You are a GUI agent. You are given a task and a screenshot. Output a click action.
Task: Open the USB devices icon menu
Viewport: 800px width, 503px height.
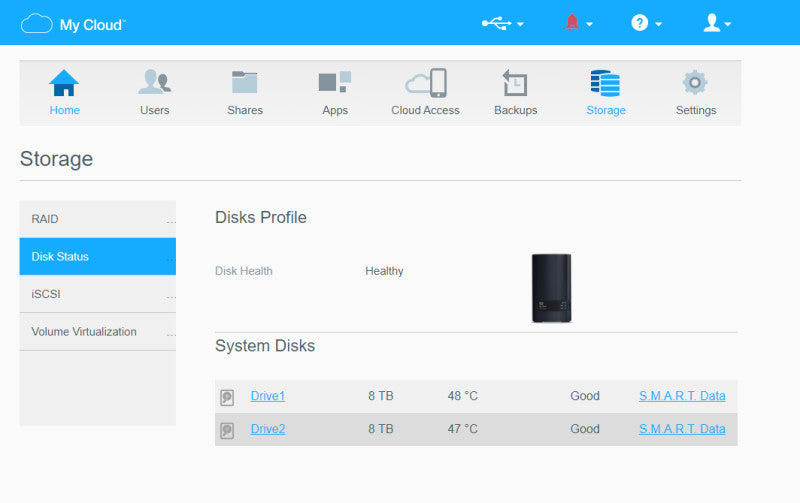point(496,23)
